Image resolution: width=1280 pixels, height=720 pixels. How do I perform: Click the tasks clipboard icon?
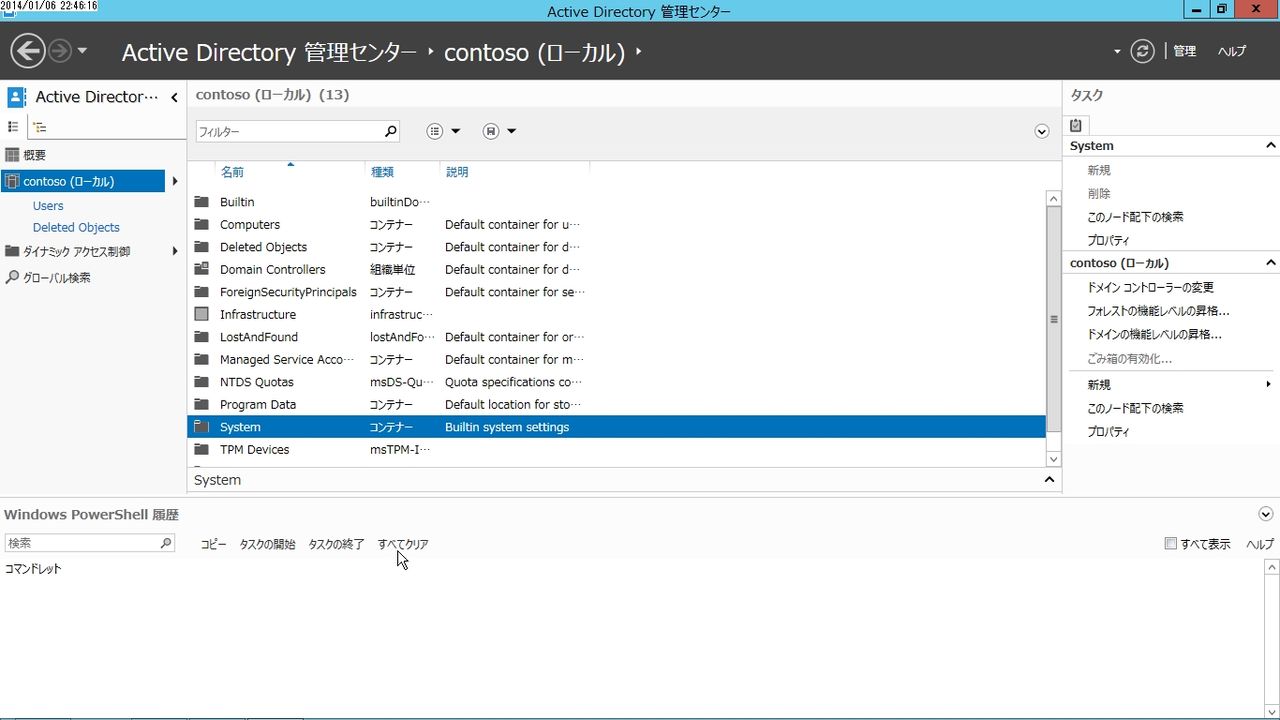coord(1076,125)
